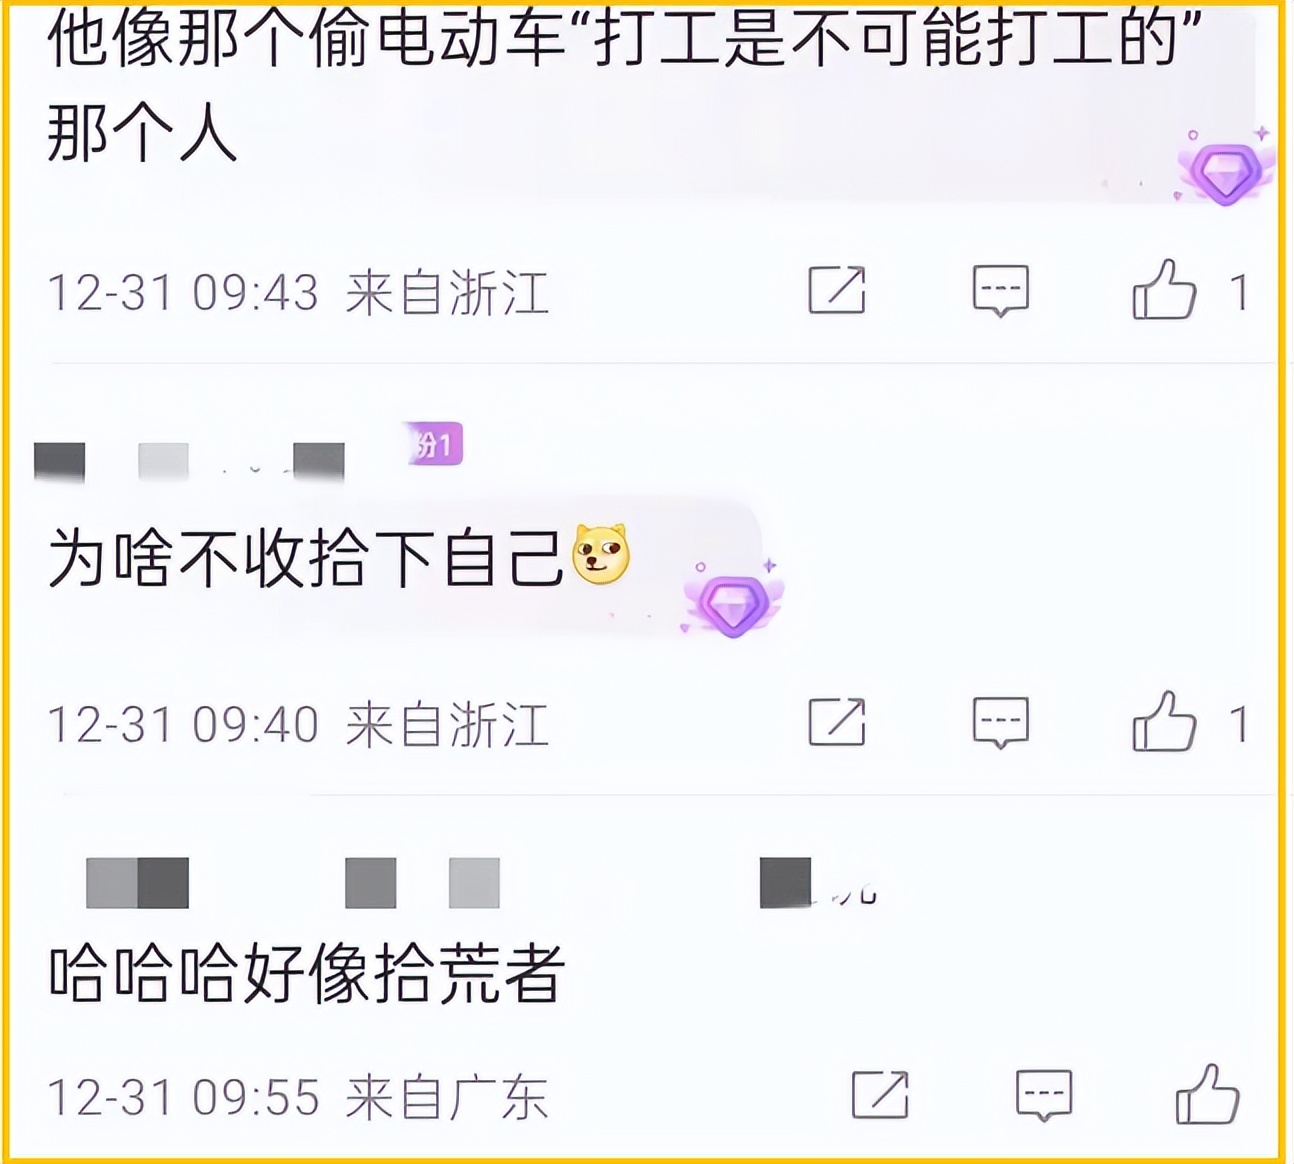Select the comment text 为啥不收拾下自己

[306, 556]
